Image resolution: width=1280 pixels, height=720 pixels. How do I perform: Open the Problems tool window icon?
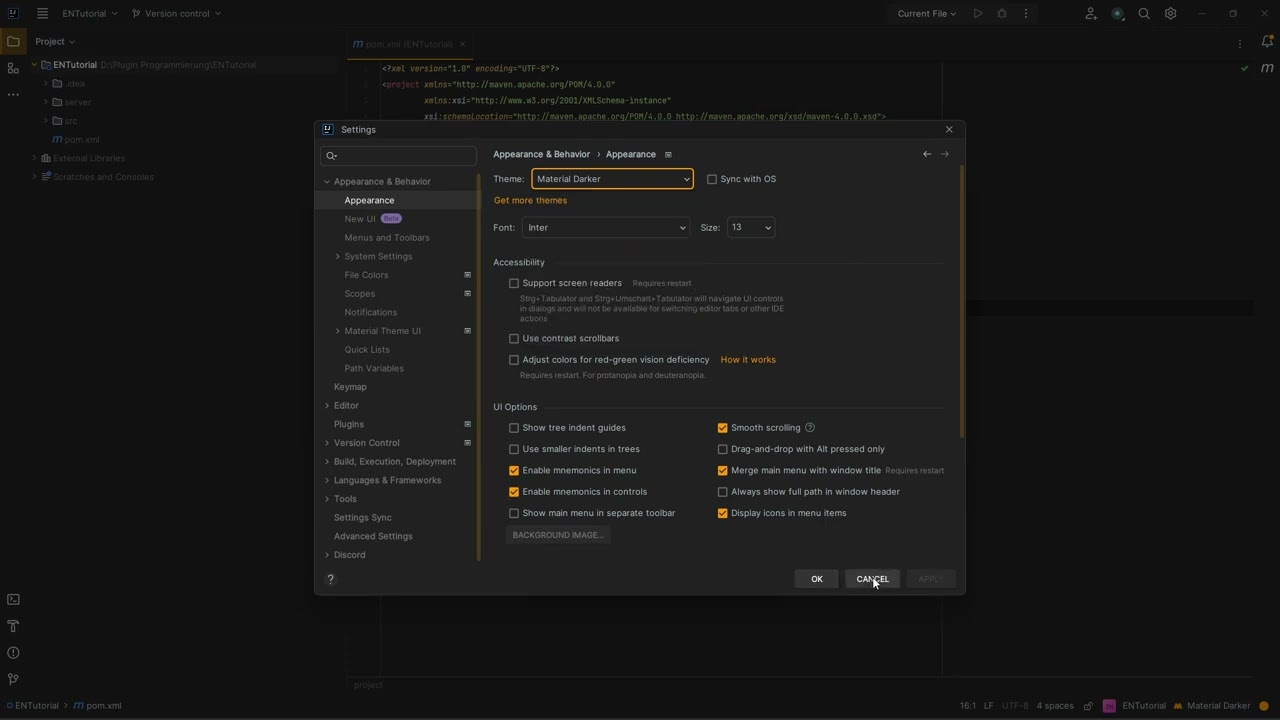13,653
